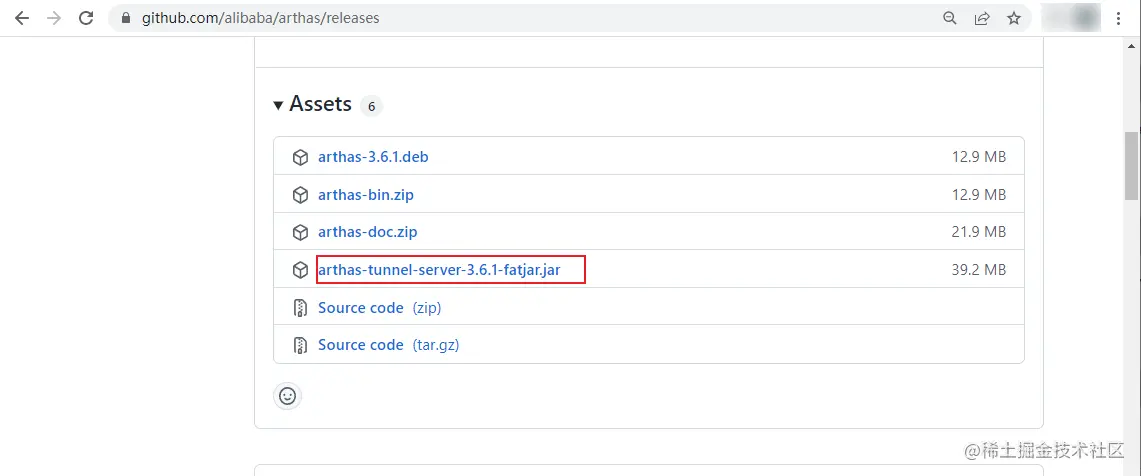Viewport: 1141px width, 476px height.
Task: Go back to the previous page
Action: (x=22, y=18)
